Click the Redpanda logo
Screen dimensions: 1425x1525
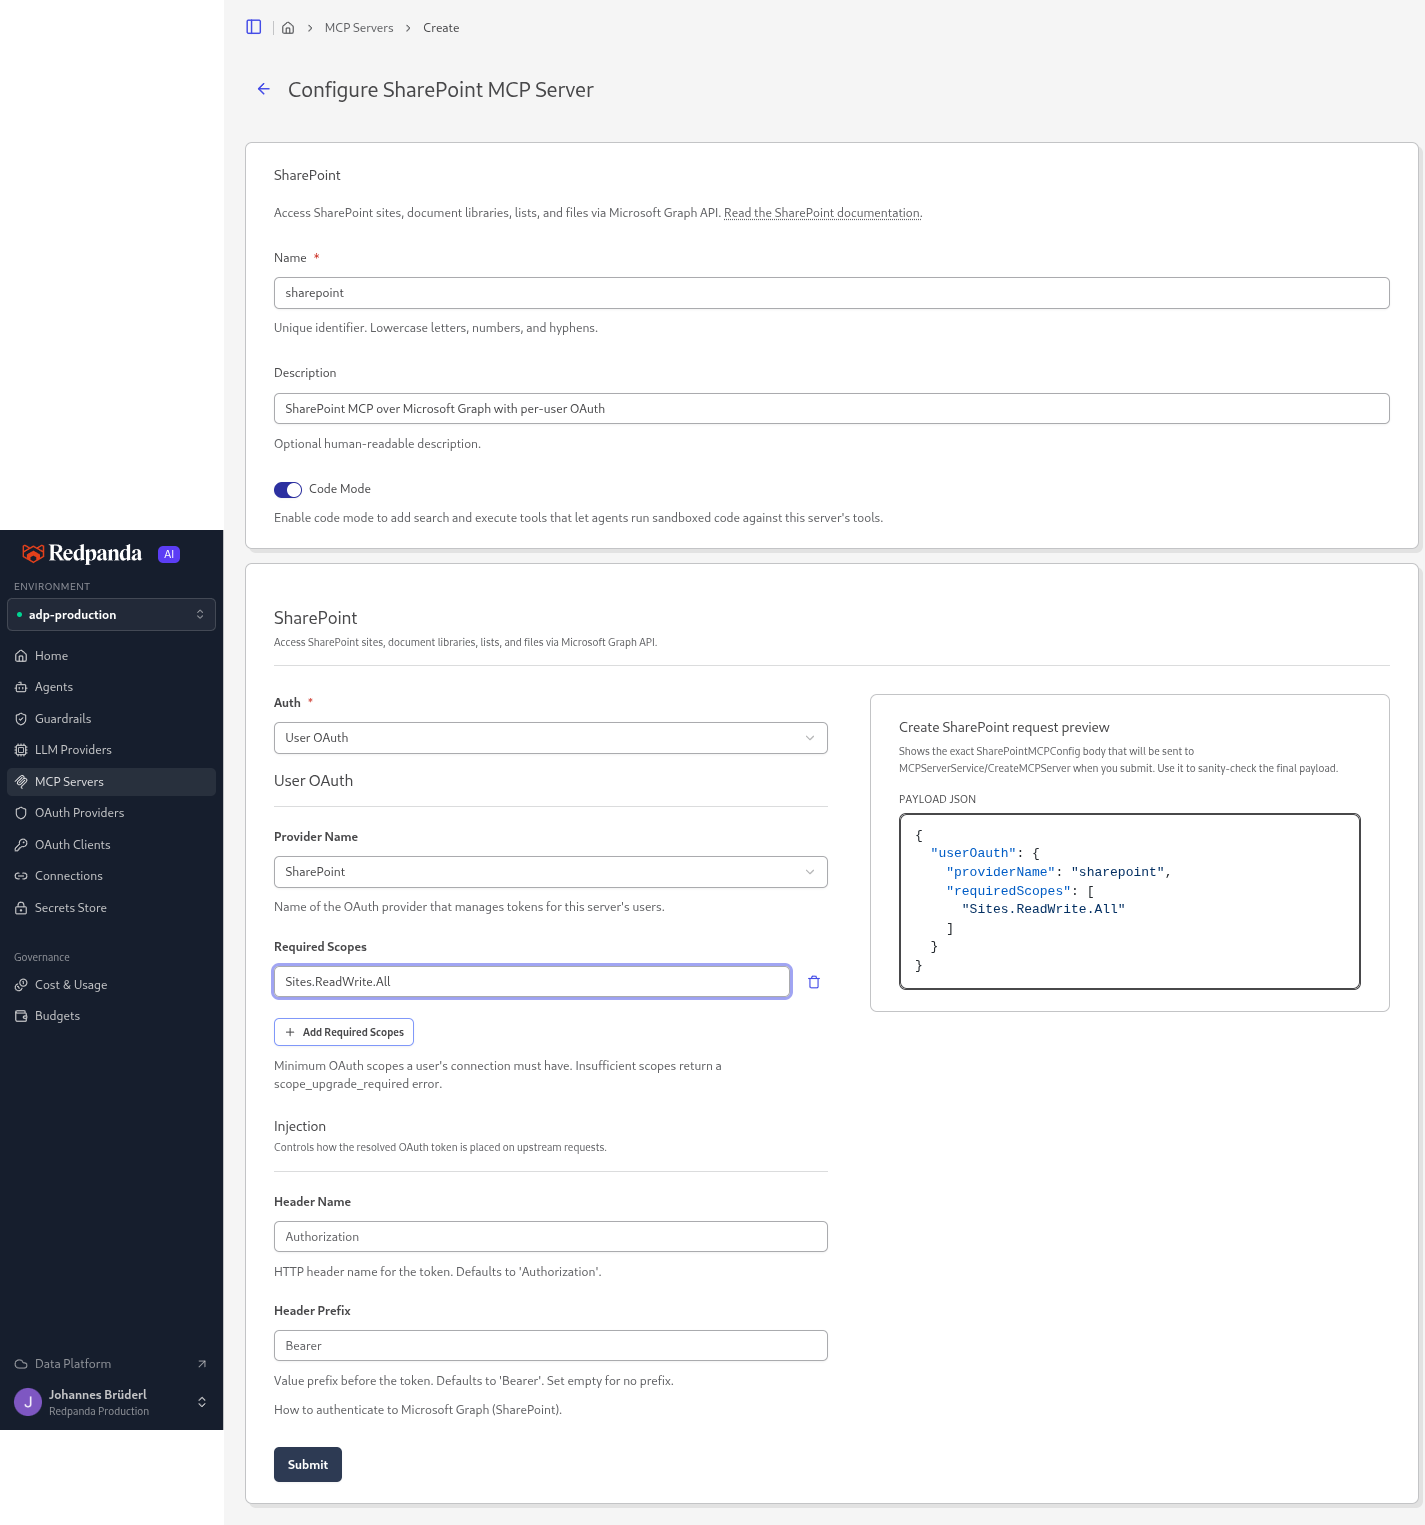82,554
